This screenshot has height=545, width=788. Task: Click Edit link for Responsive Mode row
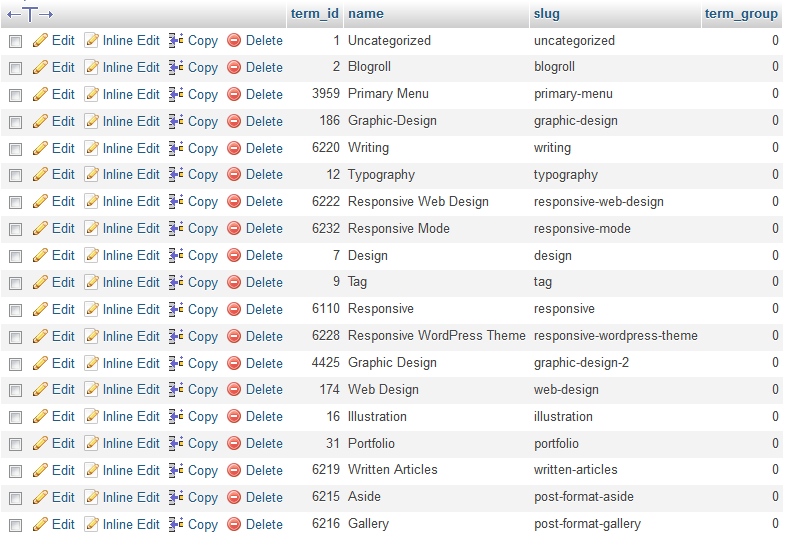coord(63,229)
